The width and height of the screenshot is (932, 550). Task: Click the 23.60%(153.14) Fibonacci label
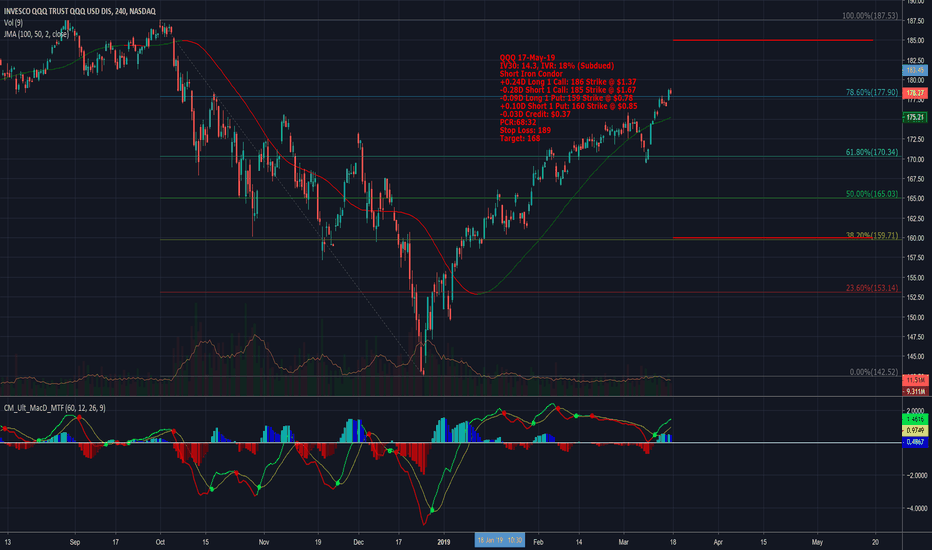(x=871, y=288)
